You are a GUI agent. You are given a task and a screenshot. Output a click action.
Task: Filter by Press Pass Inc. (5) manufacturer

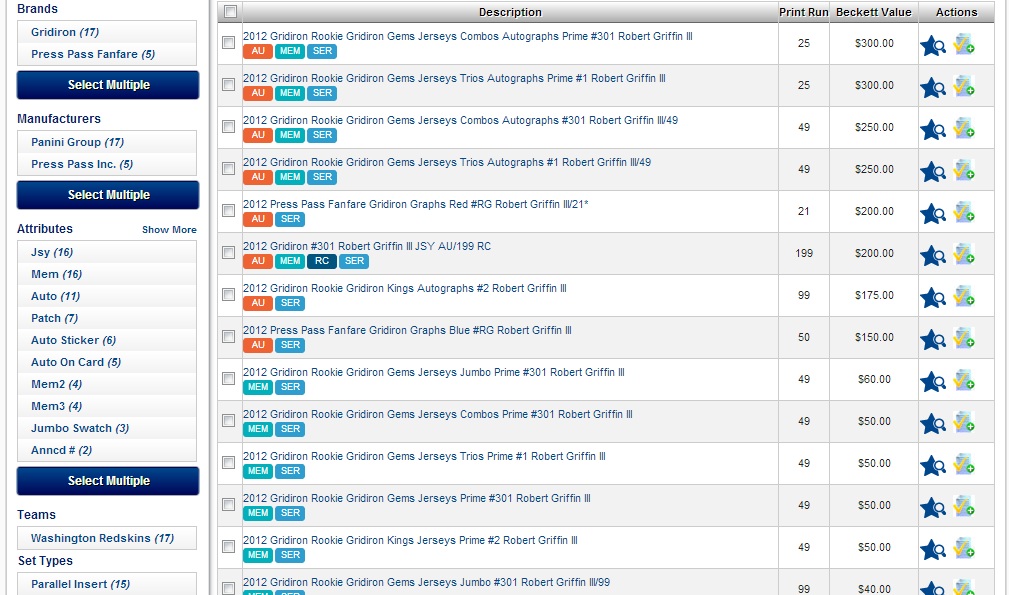pyautogui.click(x=82, y=164)
